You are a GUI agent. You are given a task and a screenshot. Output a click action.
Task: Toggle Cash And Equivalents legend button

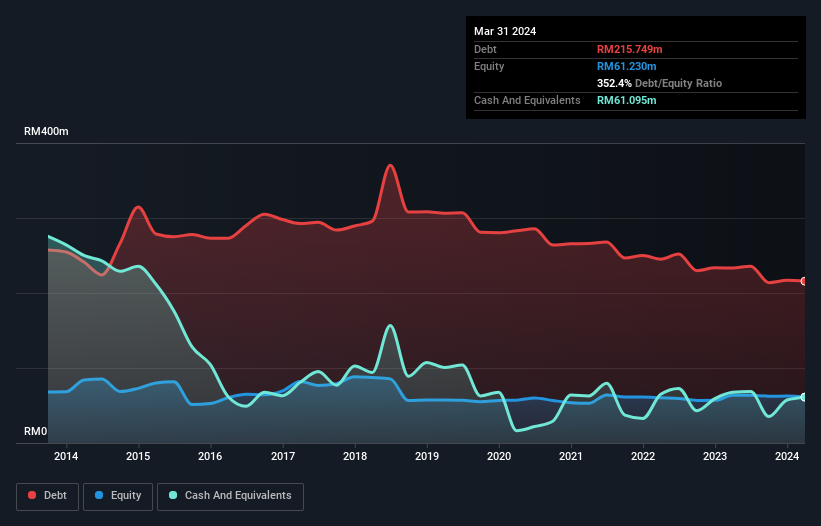pos(230,496)
